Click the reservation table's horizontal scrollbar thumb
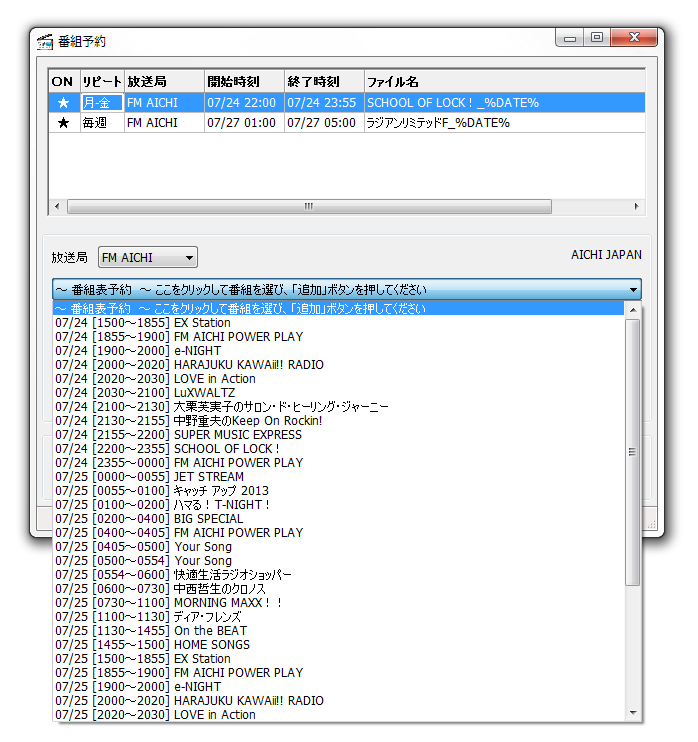 pos(309,206)
